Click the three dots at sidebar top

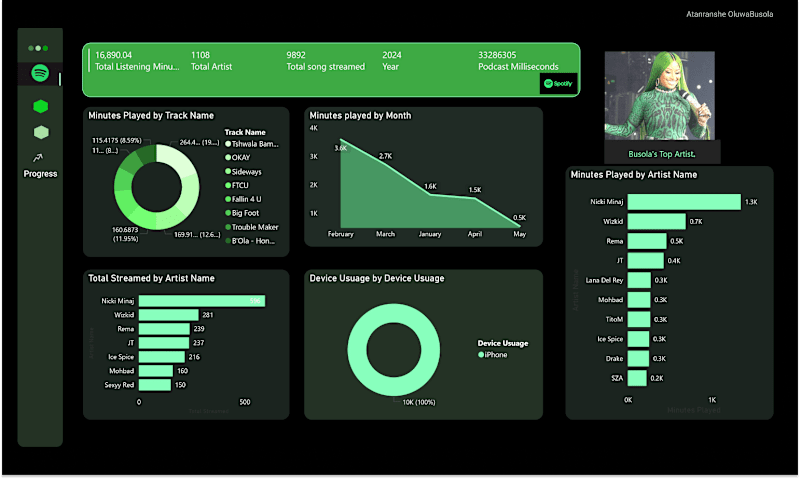click(38, 48)
